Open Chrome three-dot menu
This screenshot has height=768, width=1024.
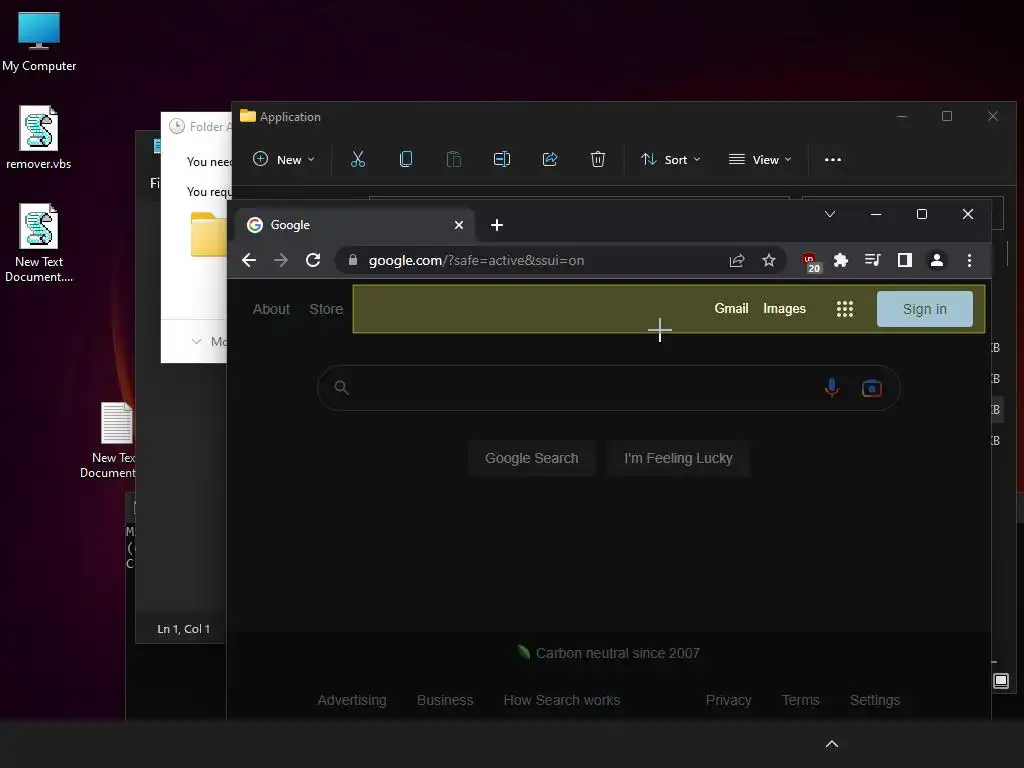click(969, 261)
